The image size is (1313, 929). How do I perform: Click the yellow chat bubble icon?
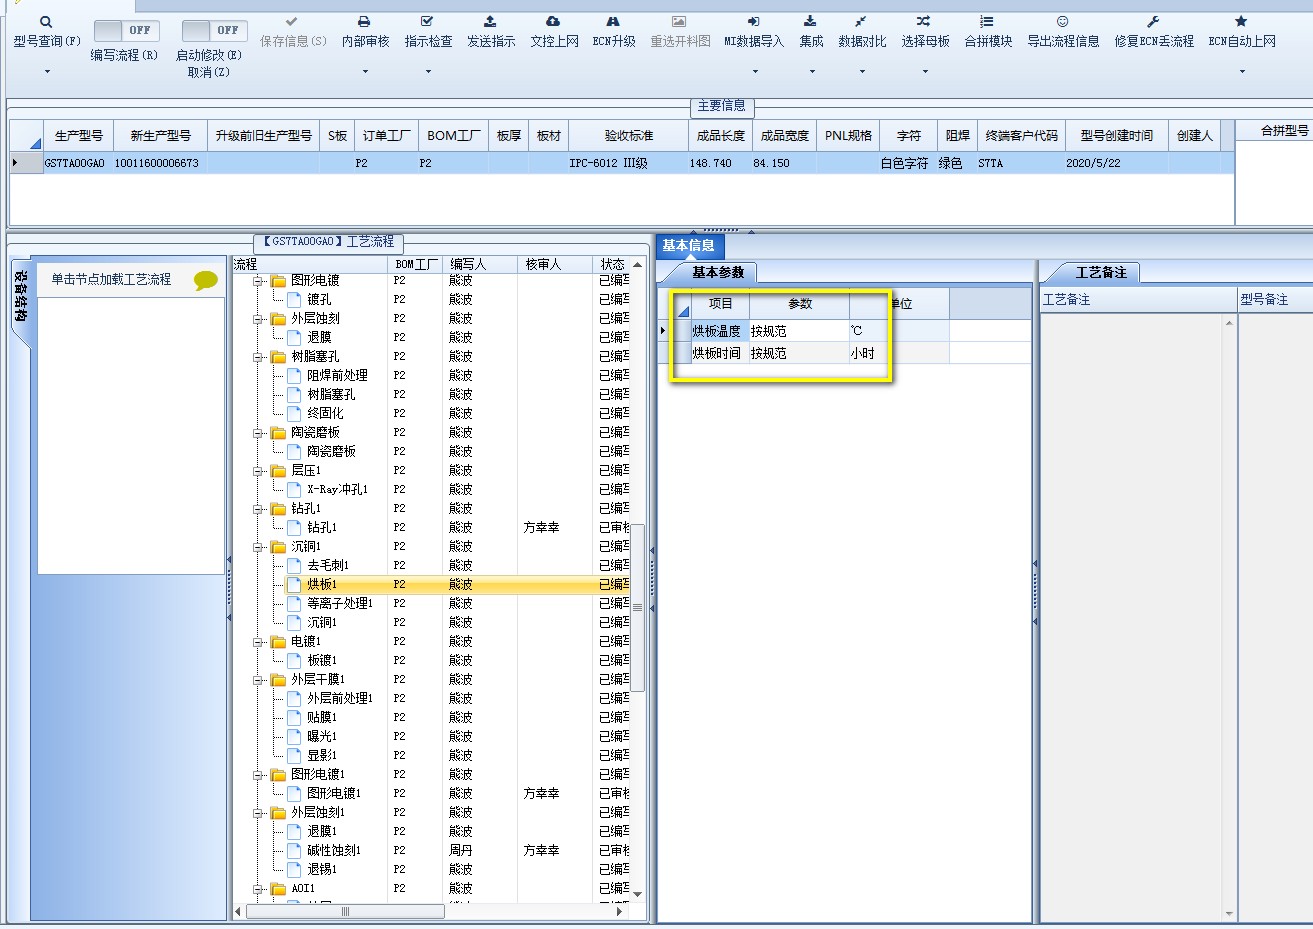pos(206,281)
